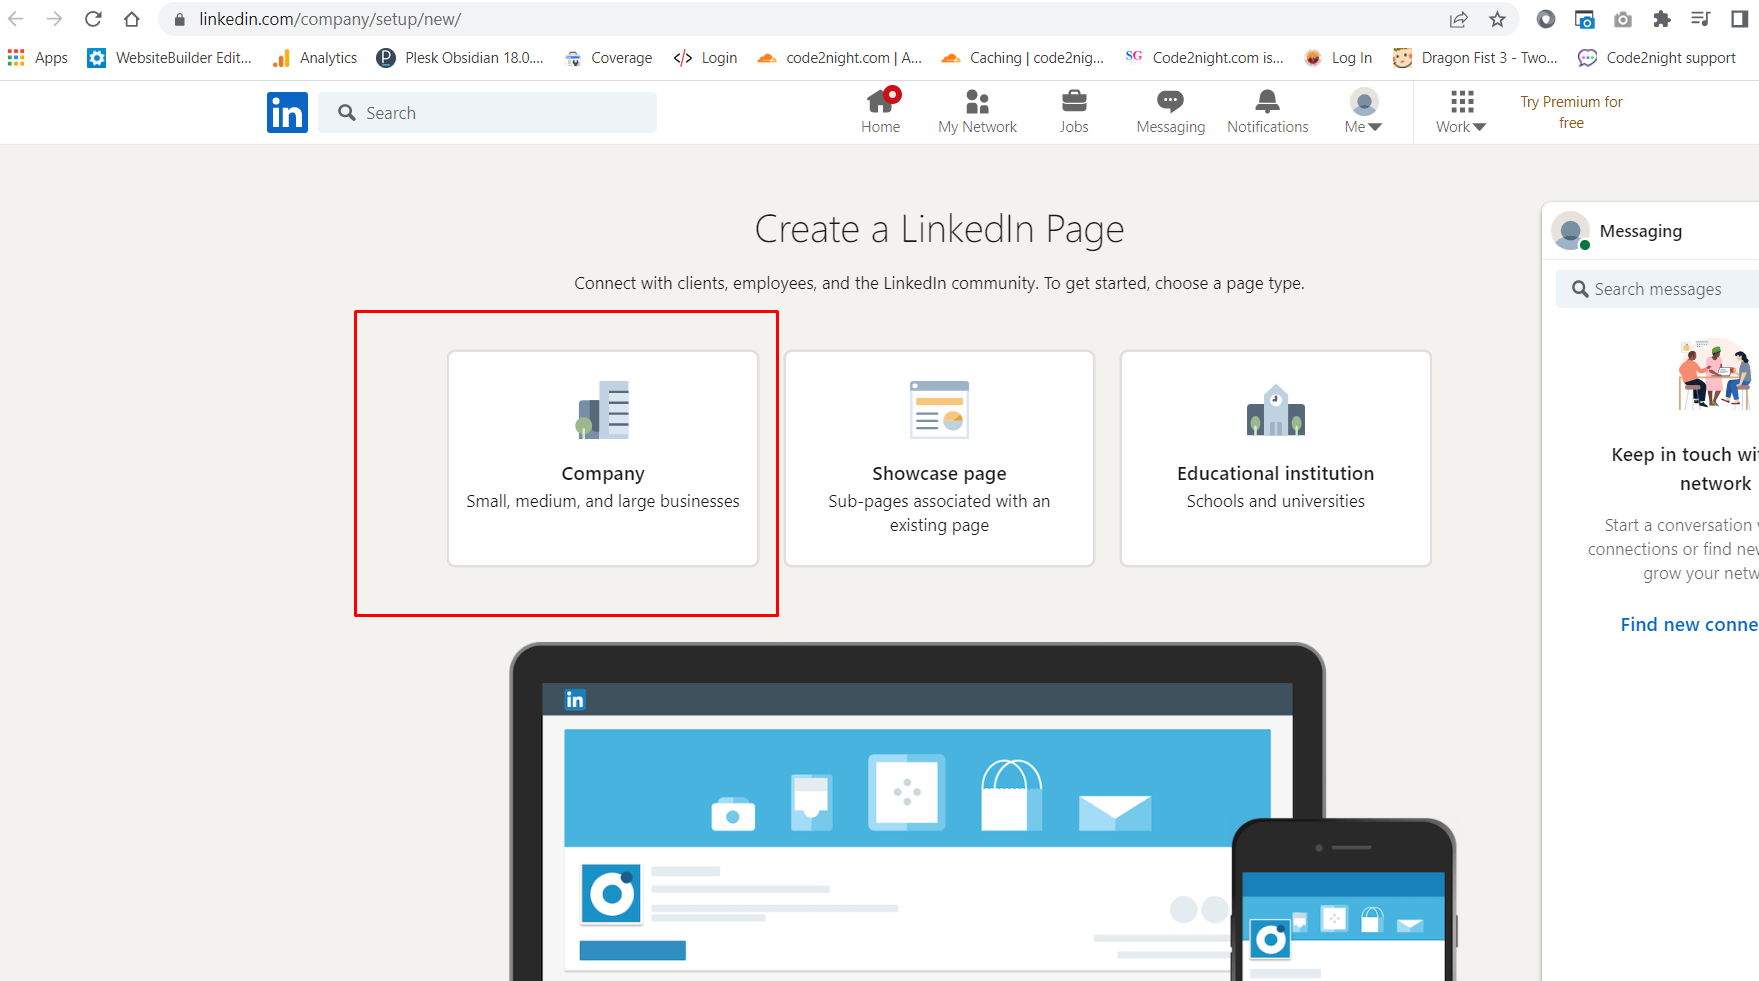Click Find new connections link

tap(1689, 624)
